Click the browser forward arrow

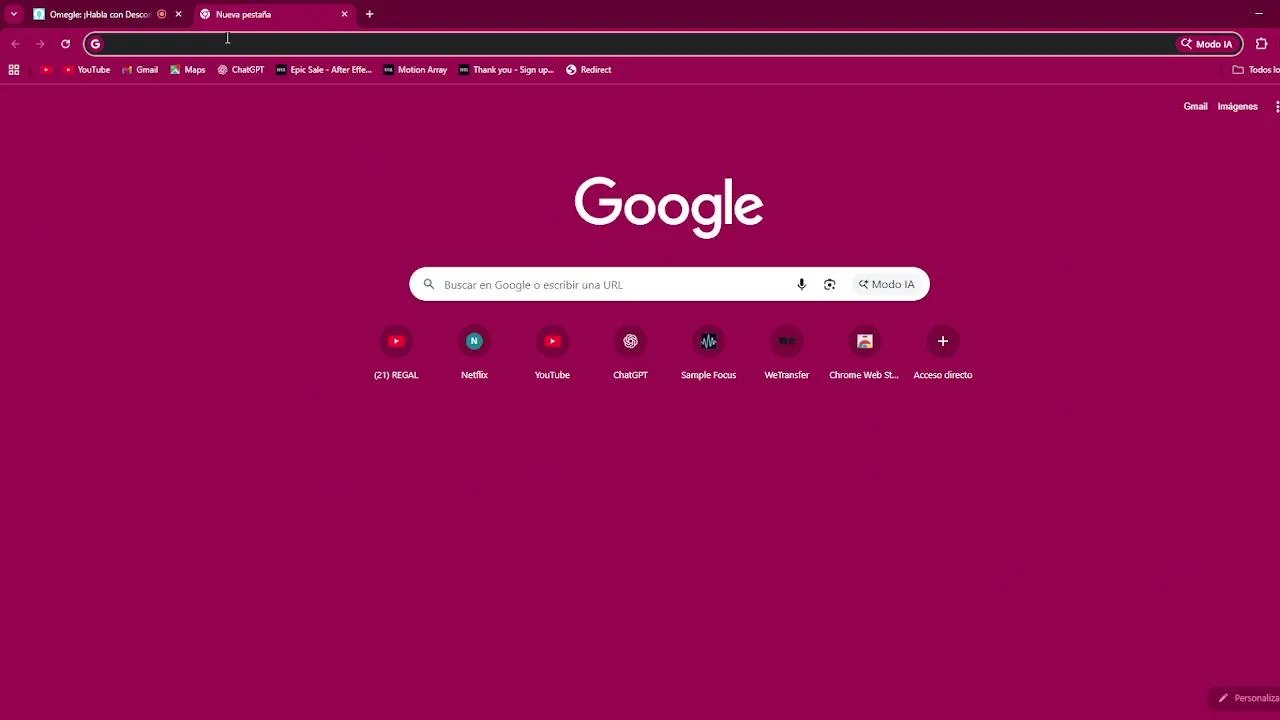point(40,44)
